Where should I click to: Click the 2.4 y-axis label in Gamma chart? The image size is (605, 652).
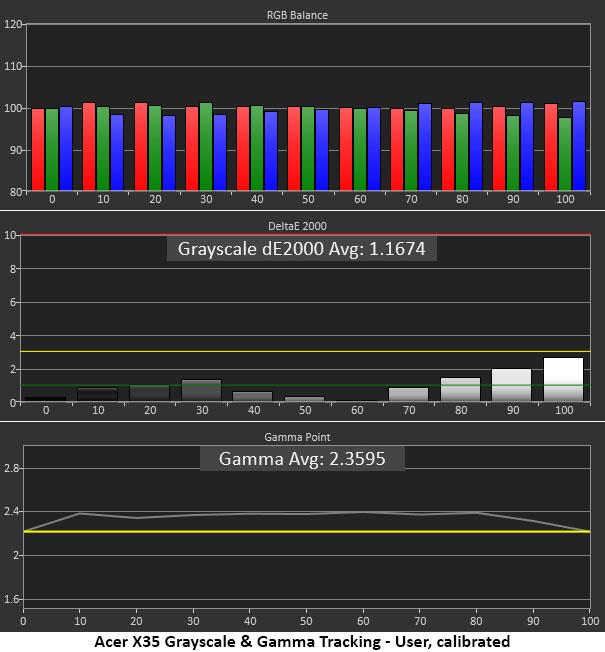click(x=11, y=511)
